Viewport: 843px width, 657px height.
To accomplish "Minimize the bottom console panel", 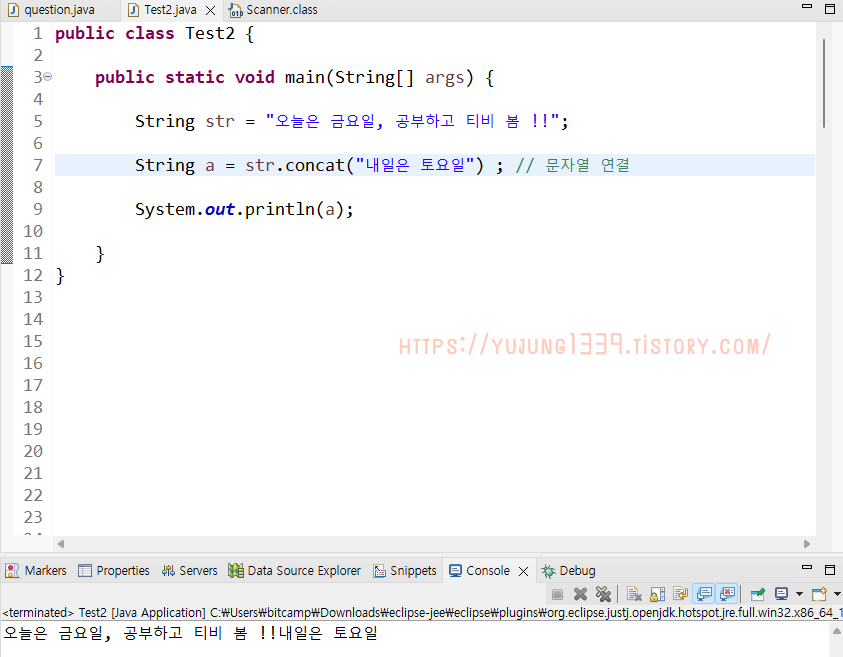I will pyautogui.click(x=806, y=567).
